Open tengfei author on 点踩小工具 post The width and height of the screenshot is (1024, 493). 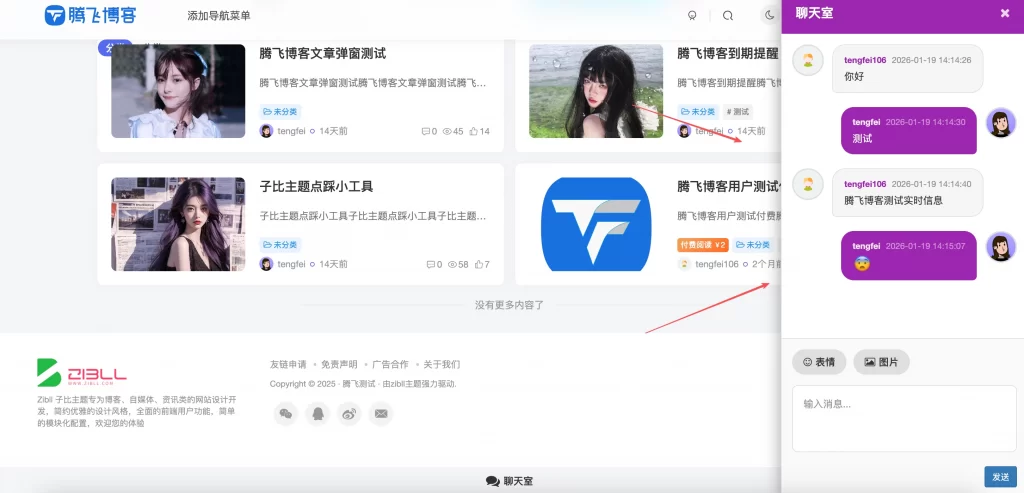point(291,264)
